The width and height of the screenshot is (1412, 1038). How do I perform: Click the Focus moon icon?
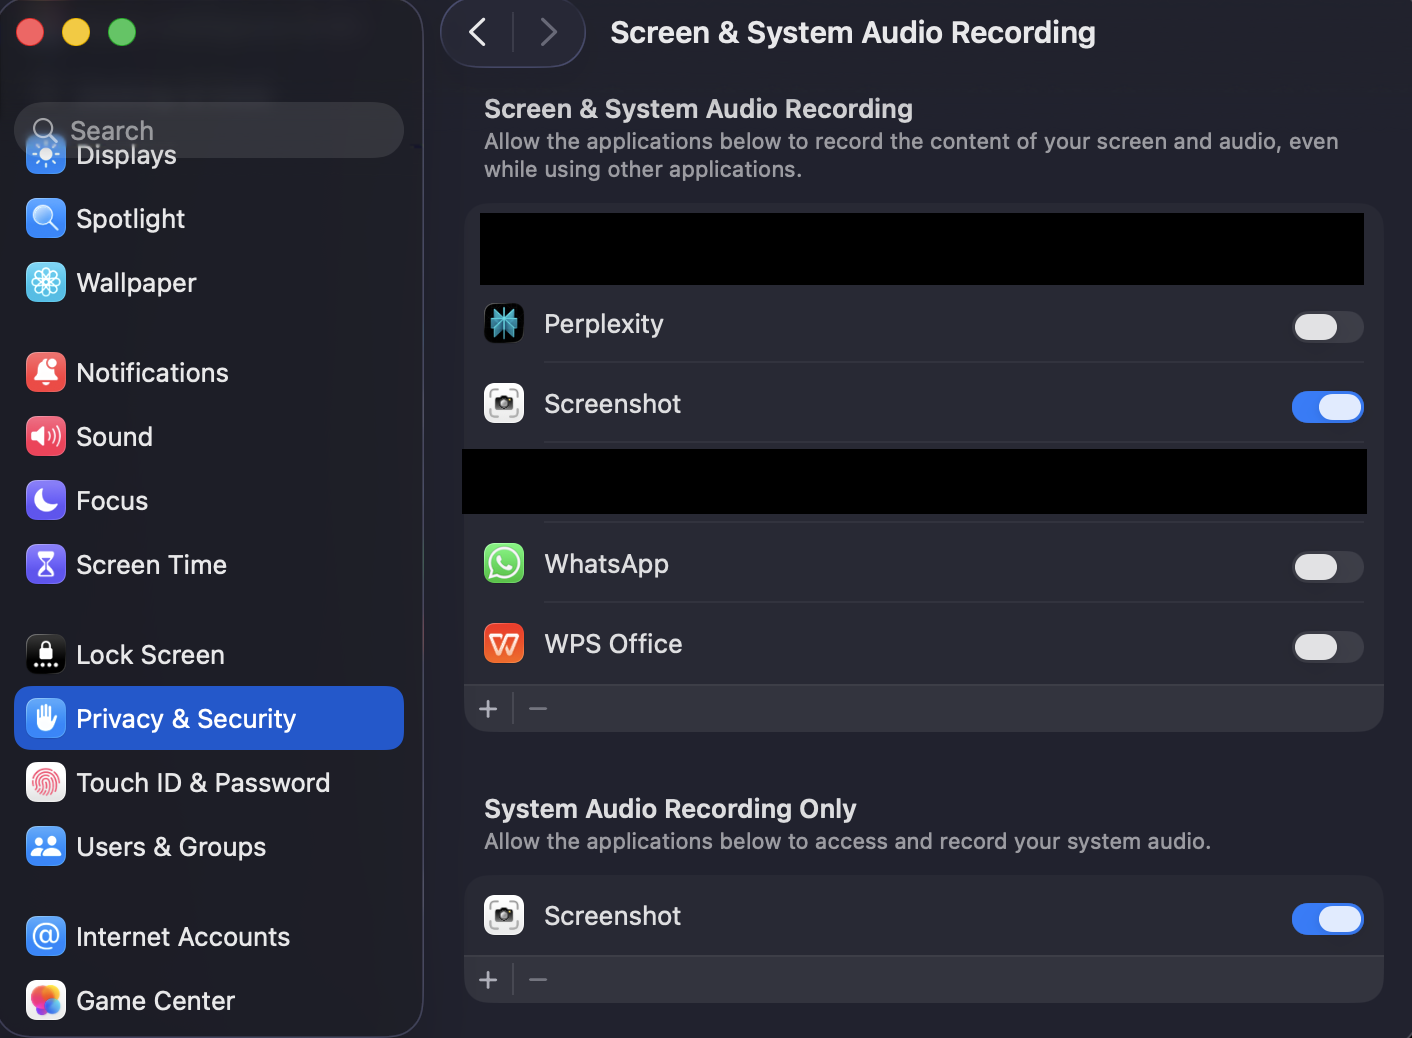[46, 501]
